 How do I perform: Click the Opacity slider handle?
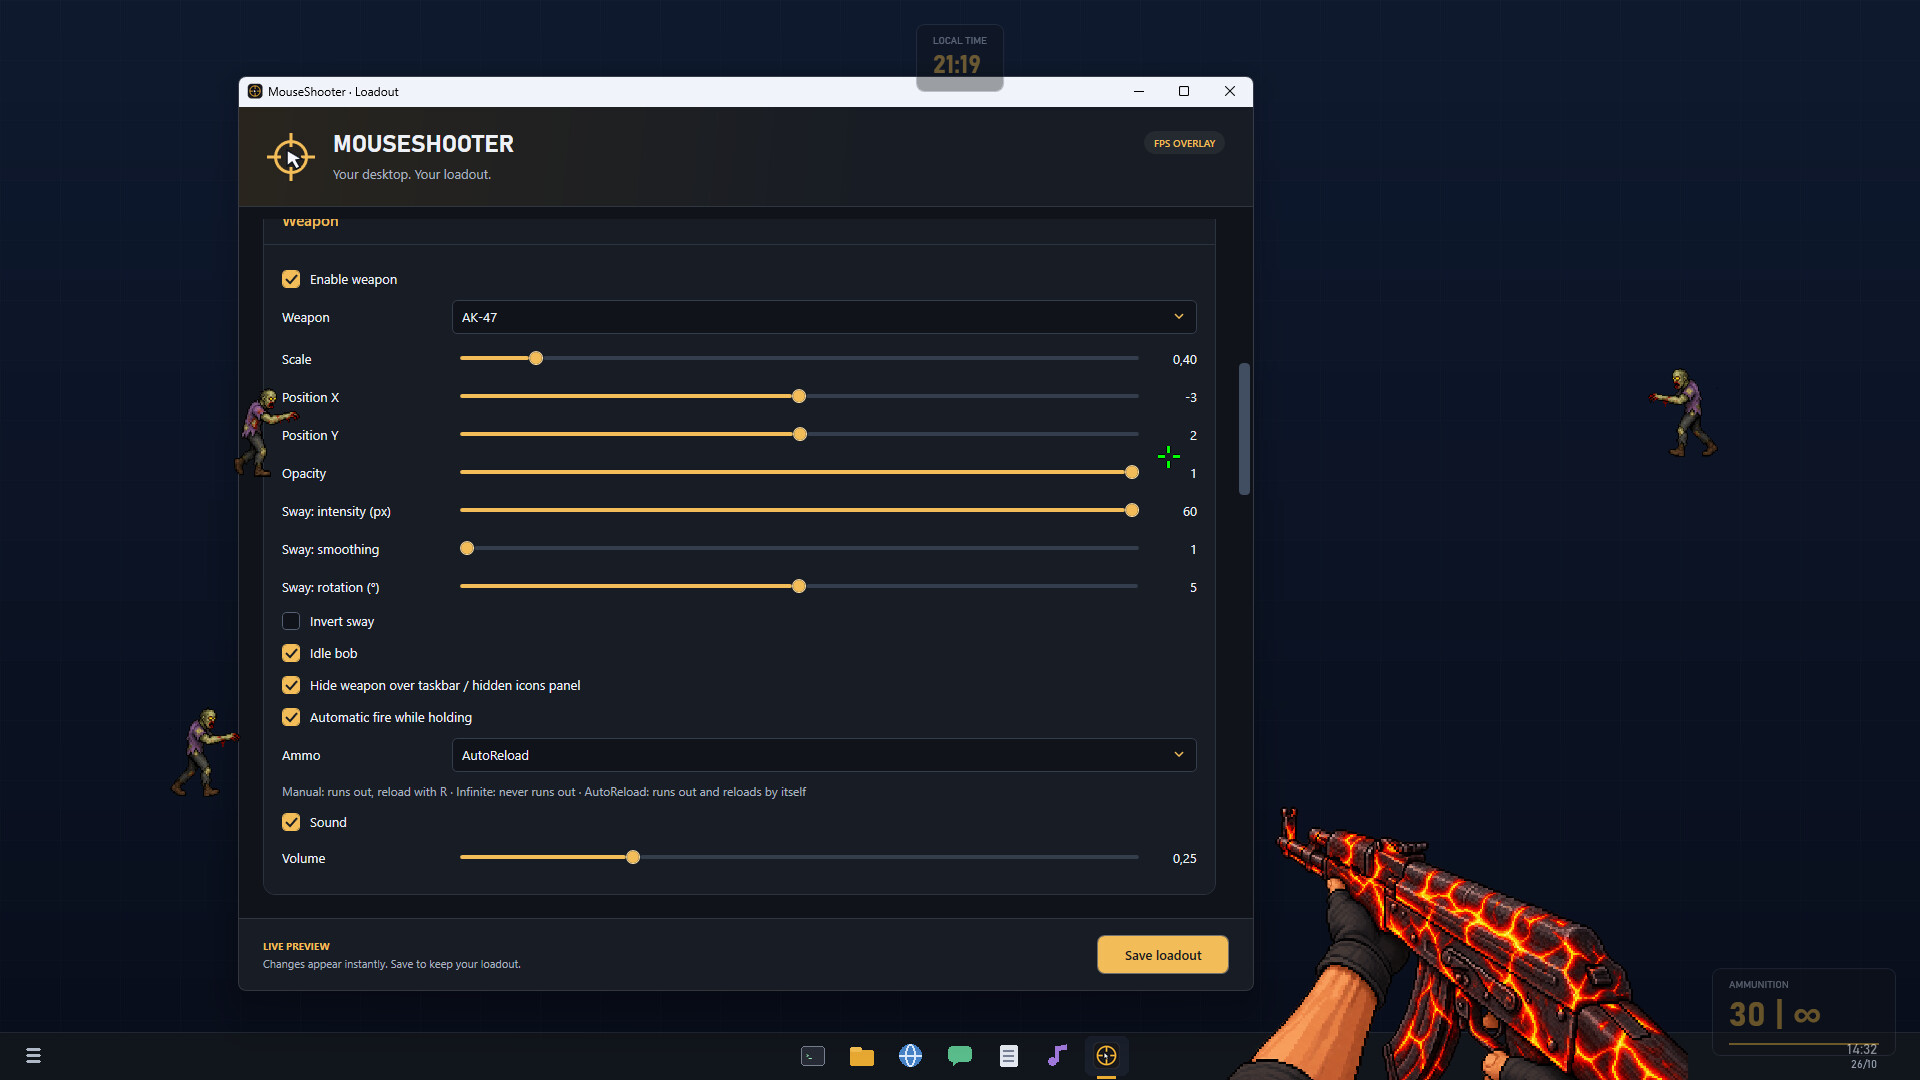pyautogui.click(x=1132, y=472)
